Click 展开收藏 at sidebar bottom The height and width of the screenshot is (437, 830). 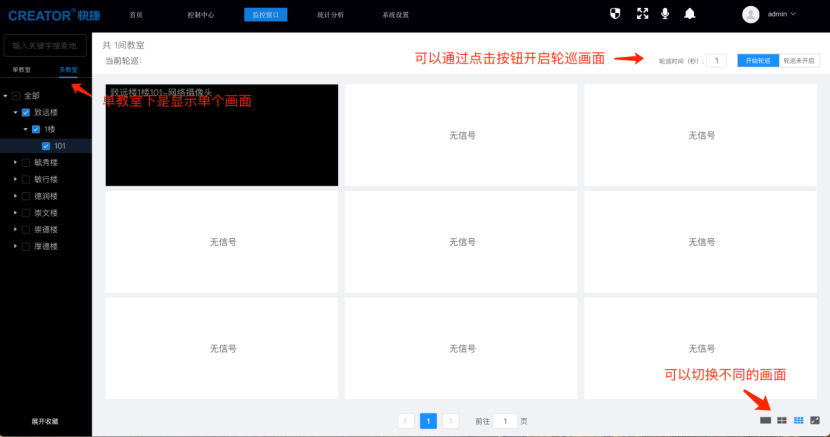45,421
